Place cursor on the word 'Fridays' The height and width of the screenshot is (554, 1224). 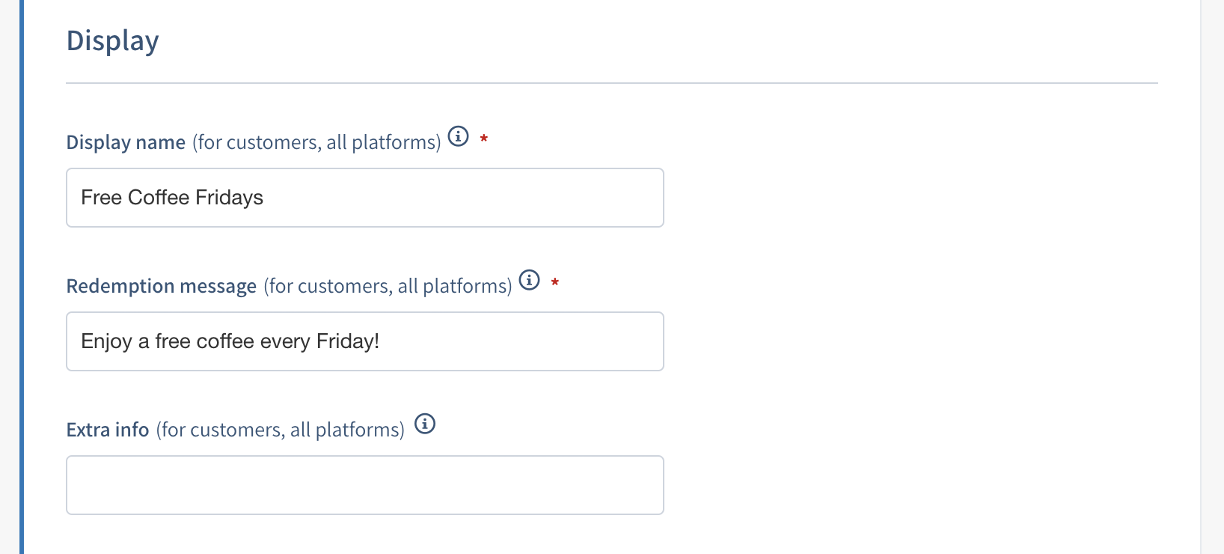(x=229, y=198)
